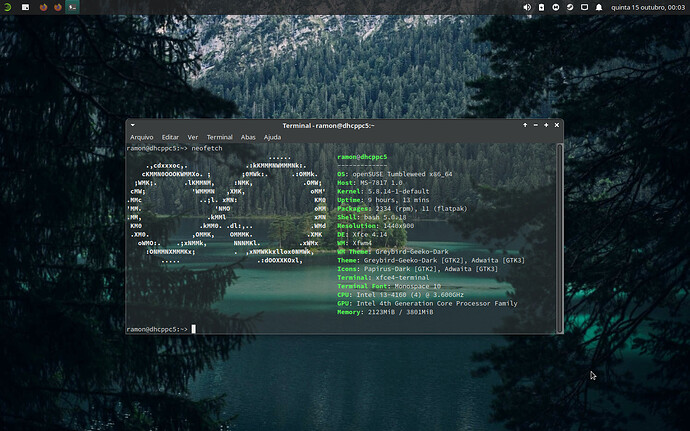This screenshot has width=690, height=431.
Task: Click the 'DE: Xfce 4.14' line
Action: point(362,234)
